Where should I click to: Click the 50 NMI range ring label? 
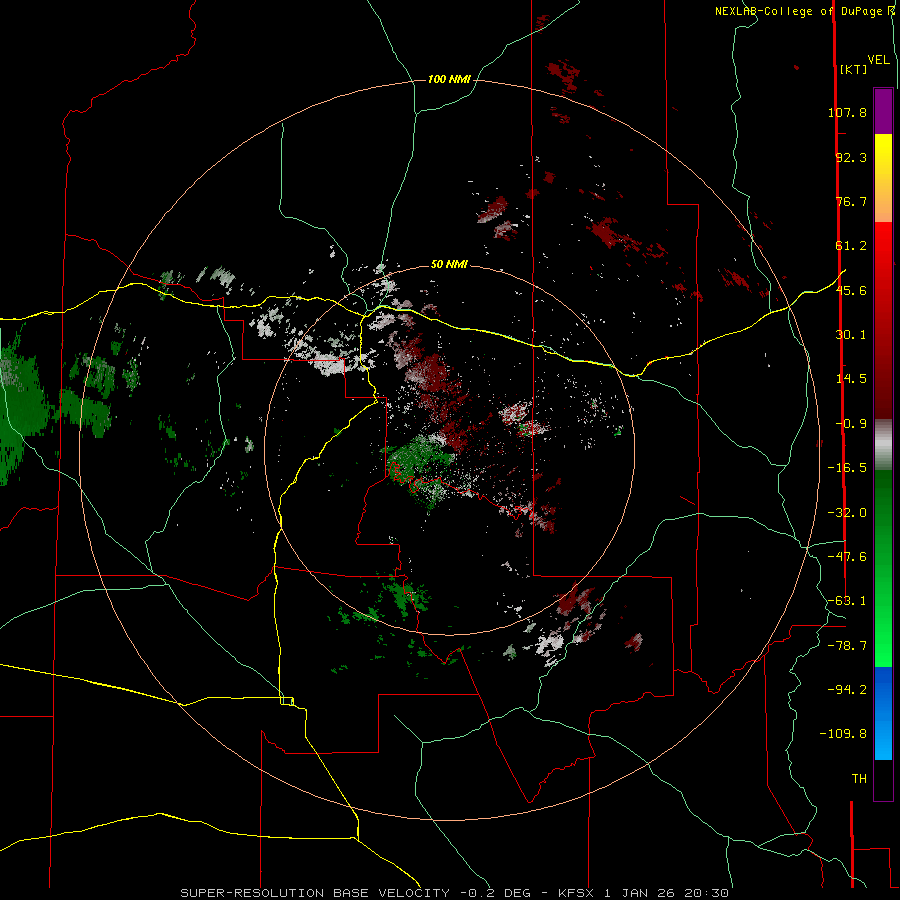[449, 265]
